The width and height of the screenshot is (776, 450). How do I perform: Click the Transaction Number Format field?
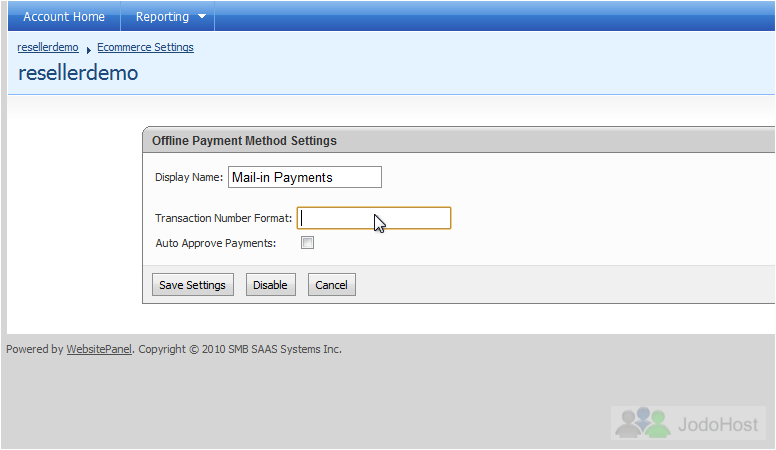point(374,218)
